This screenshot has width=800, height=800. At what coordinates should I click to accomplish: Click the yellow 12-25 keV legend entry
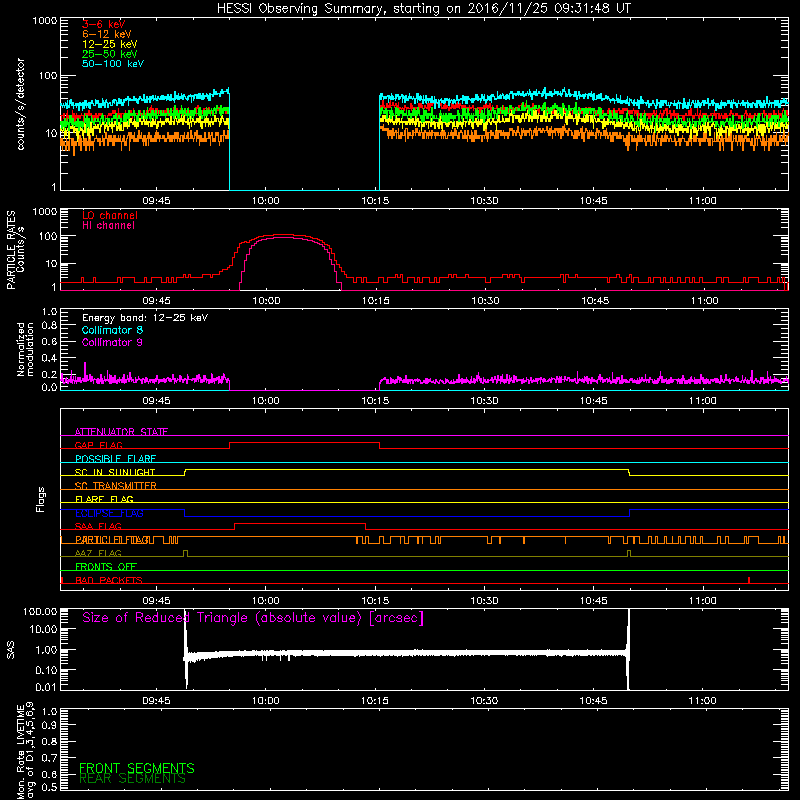click(x=110, y=44)
